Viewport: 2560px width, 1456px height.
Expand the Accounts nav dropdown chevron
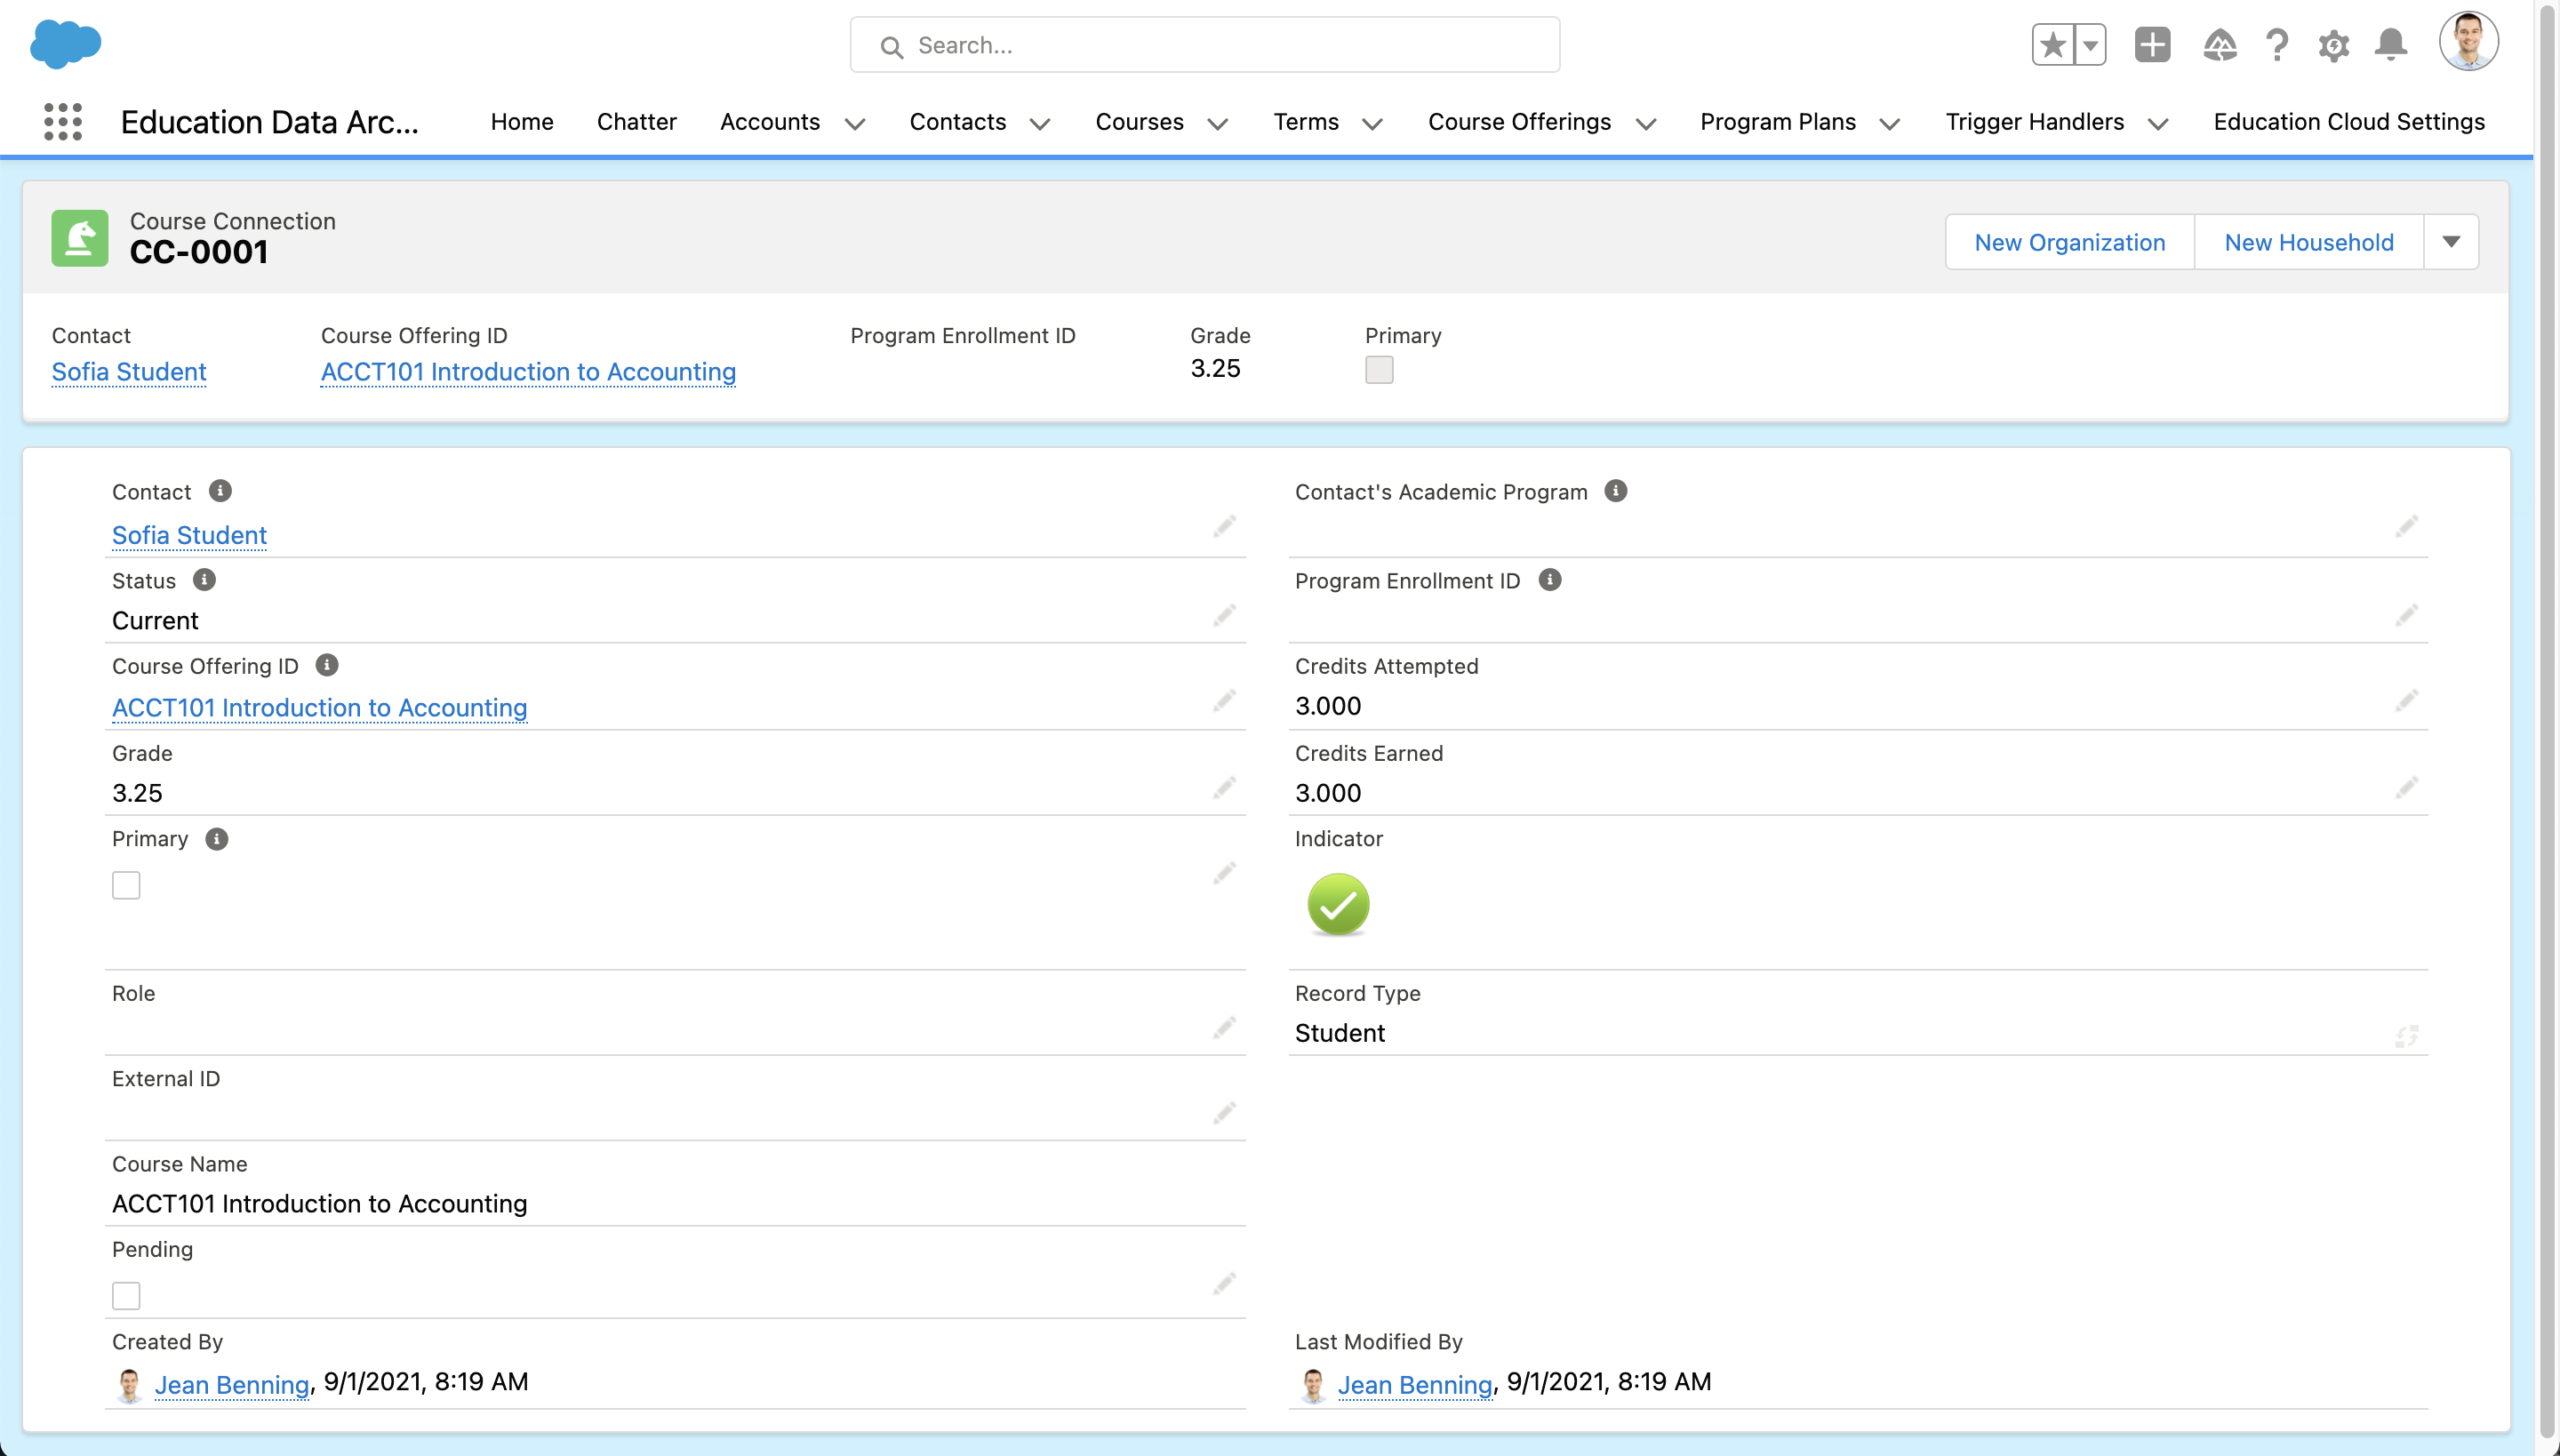(x=855, y=124)
